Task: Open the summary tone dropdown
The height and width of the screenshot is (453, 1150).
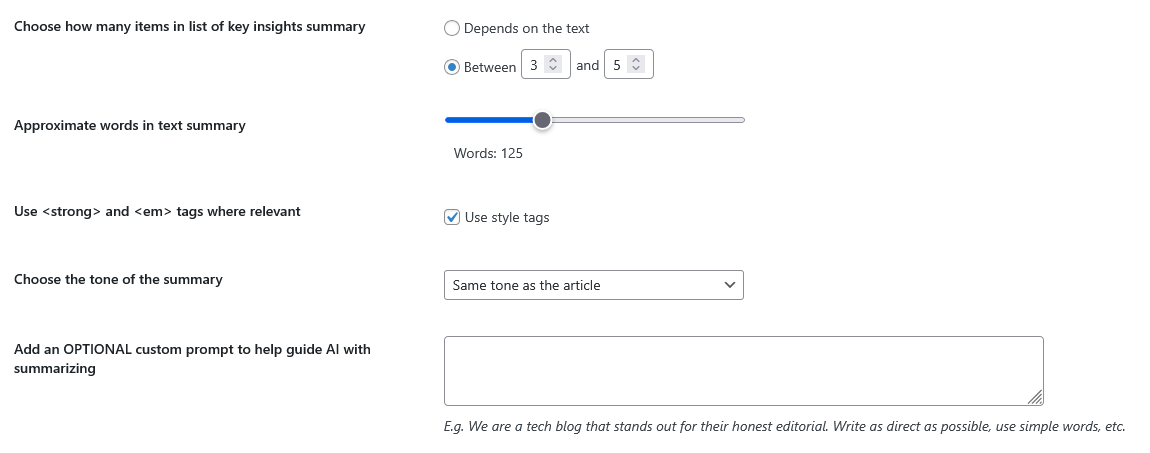Action: 592,285
